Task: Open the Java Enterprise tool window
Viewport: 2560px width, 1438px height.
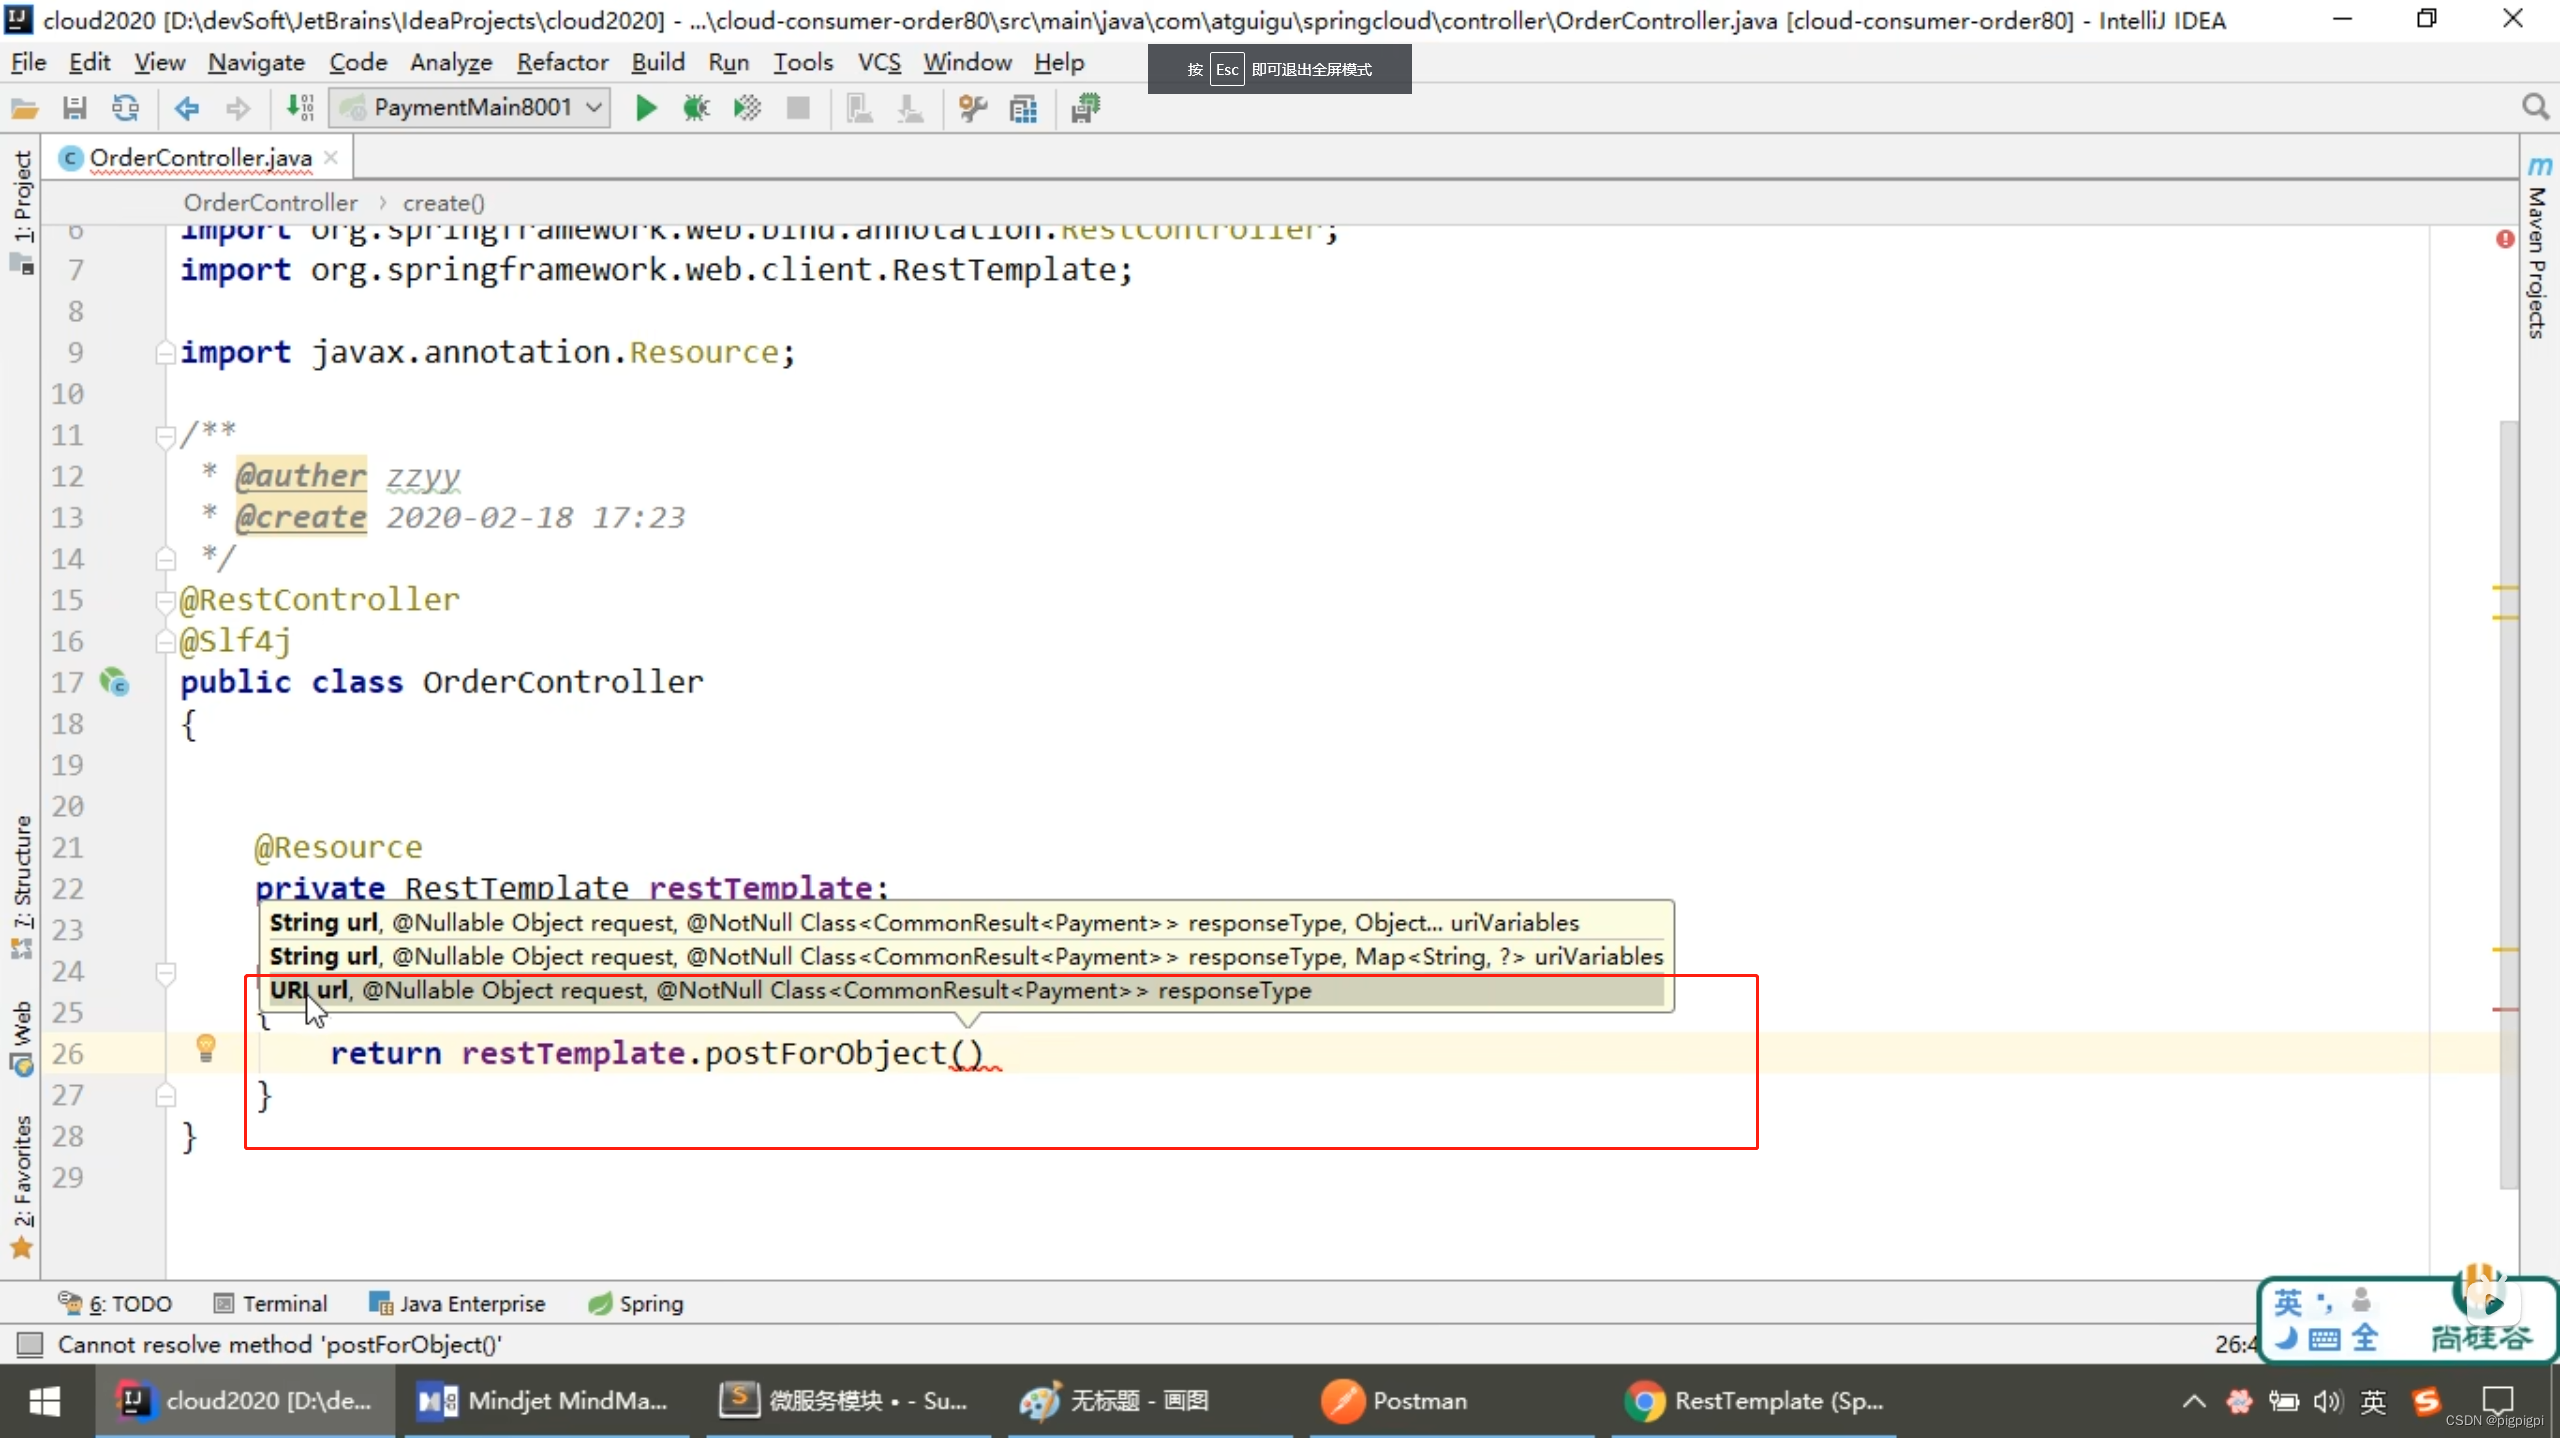Action: (457, 1304)
